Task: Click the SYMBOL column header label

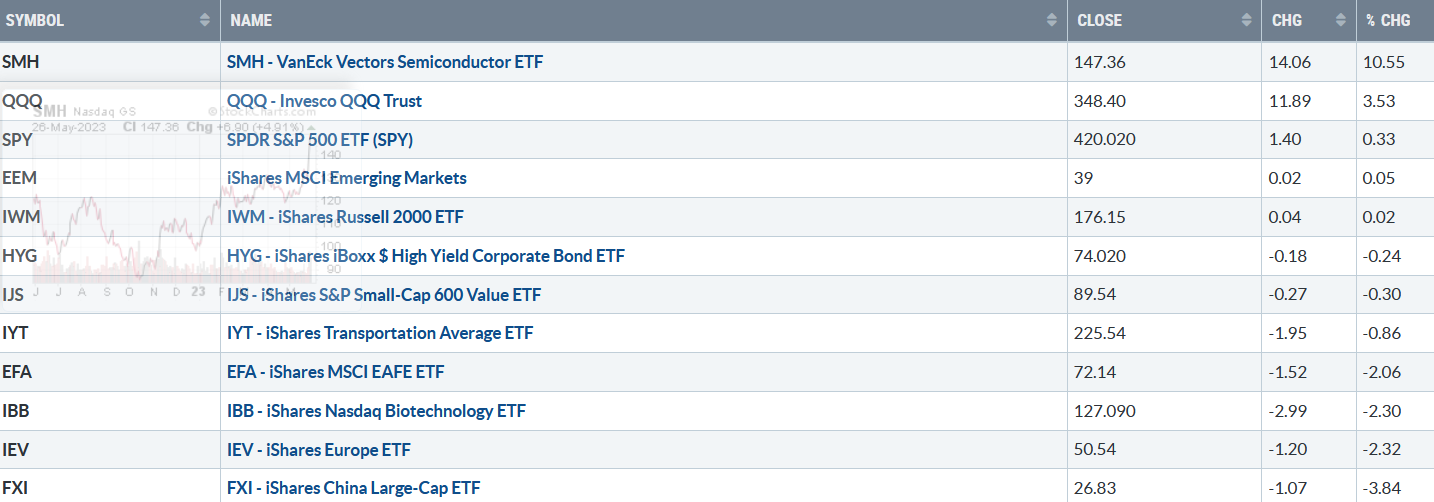Action: pyautogui.click(x=36, y=20)
